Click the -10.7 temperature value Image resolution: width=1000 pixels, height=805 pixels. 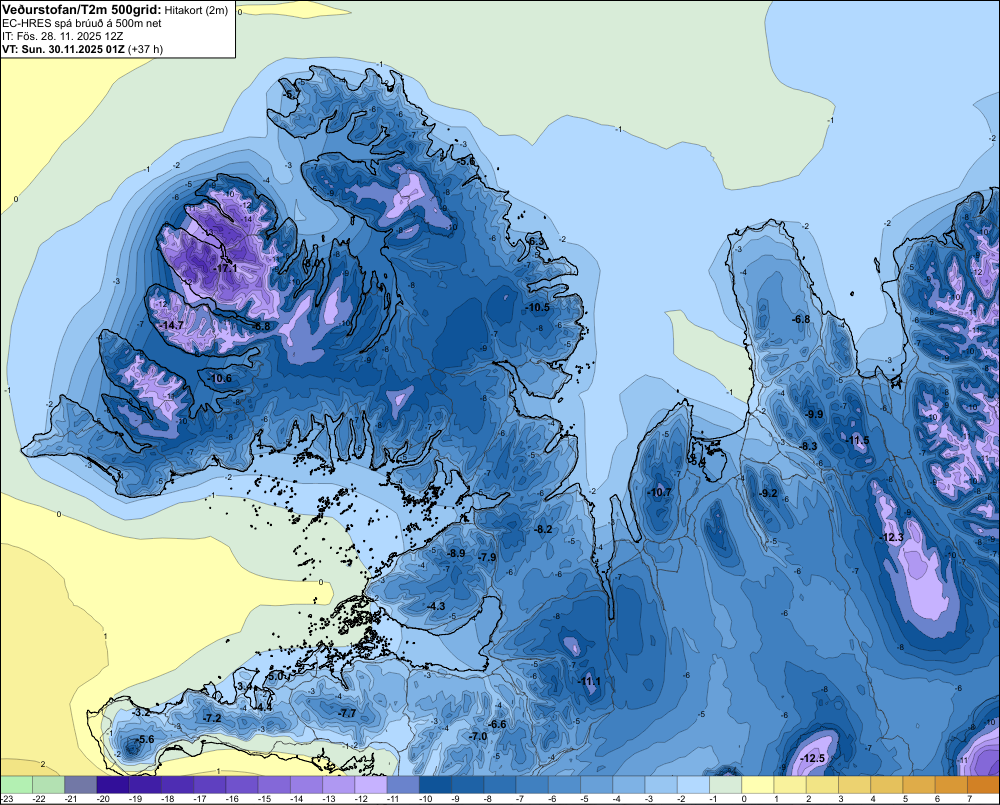pyautogui.click(x=659, y=492)
